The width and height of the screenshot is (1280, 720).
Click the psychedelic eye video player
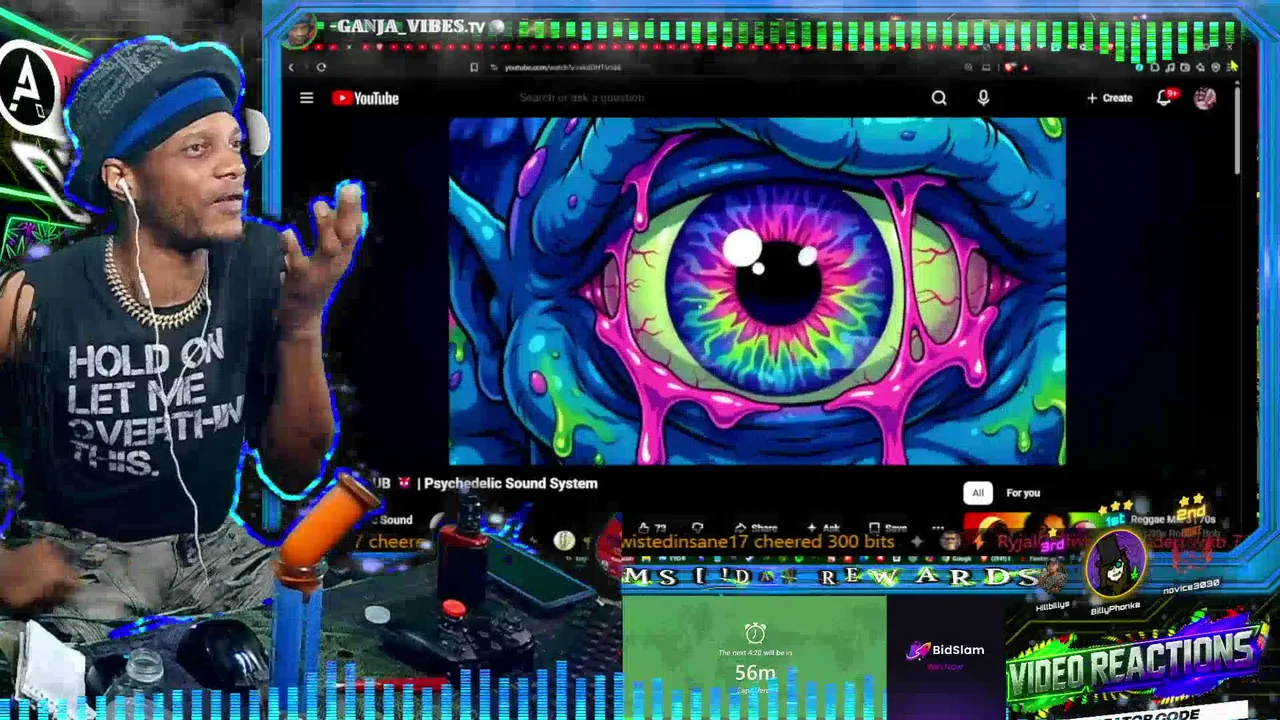click(x=757, y=291)
